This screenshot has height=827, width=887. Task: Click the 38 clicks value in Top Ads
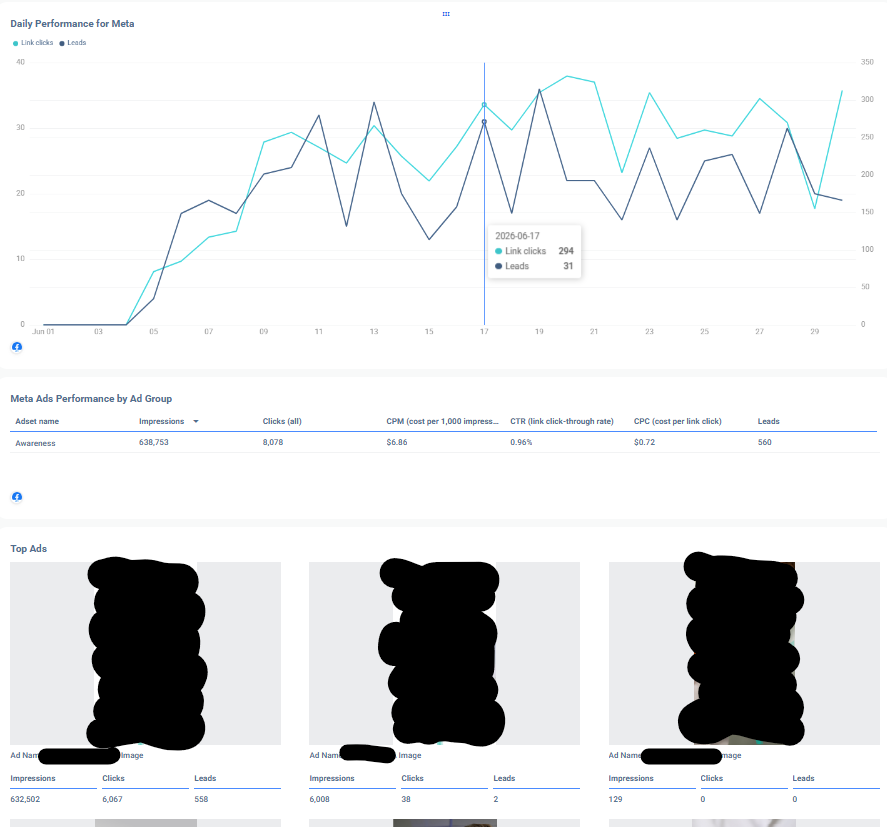(x=406, y=799)
